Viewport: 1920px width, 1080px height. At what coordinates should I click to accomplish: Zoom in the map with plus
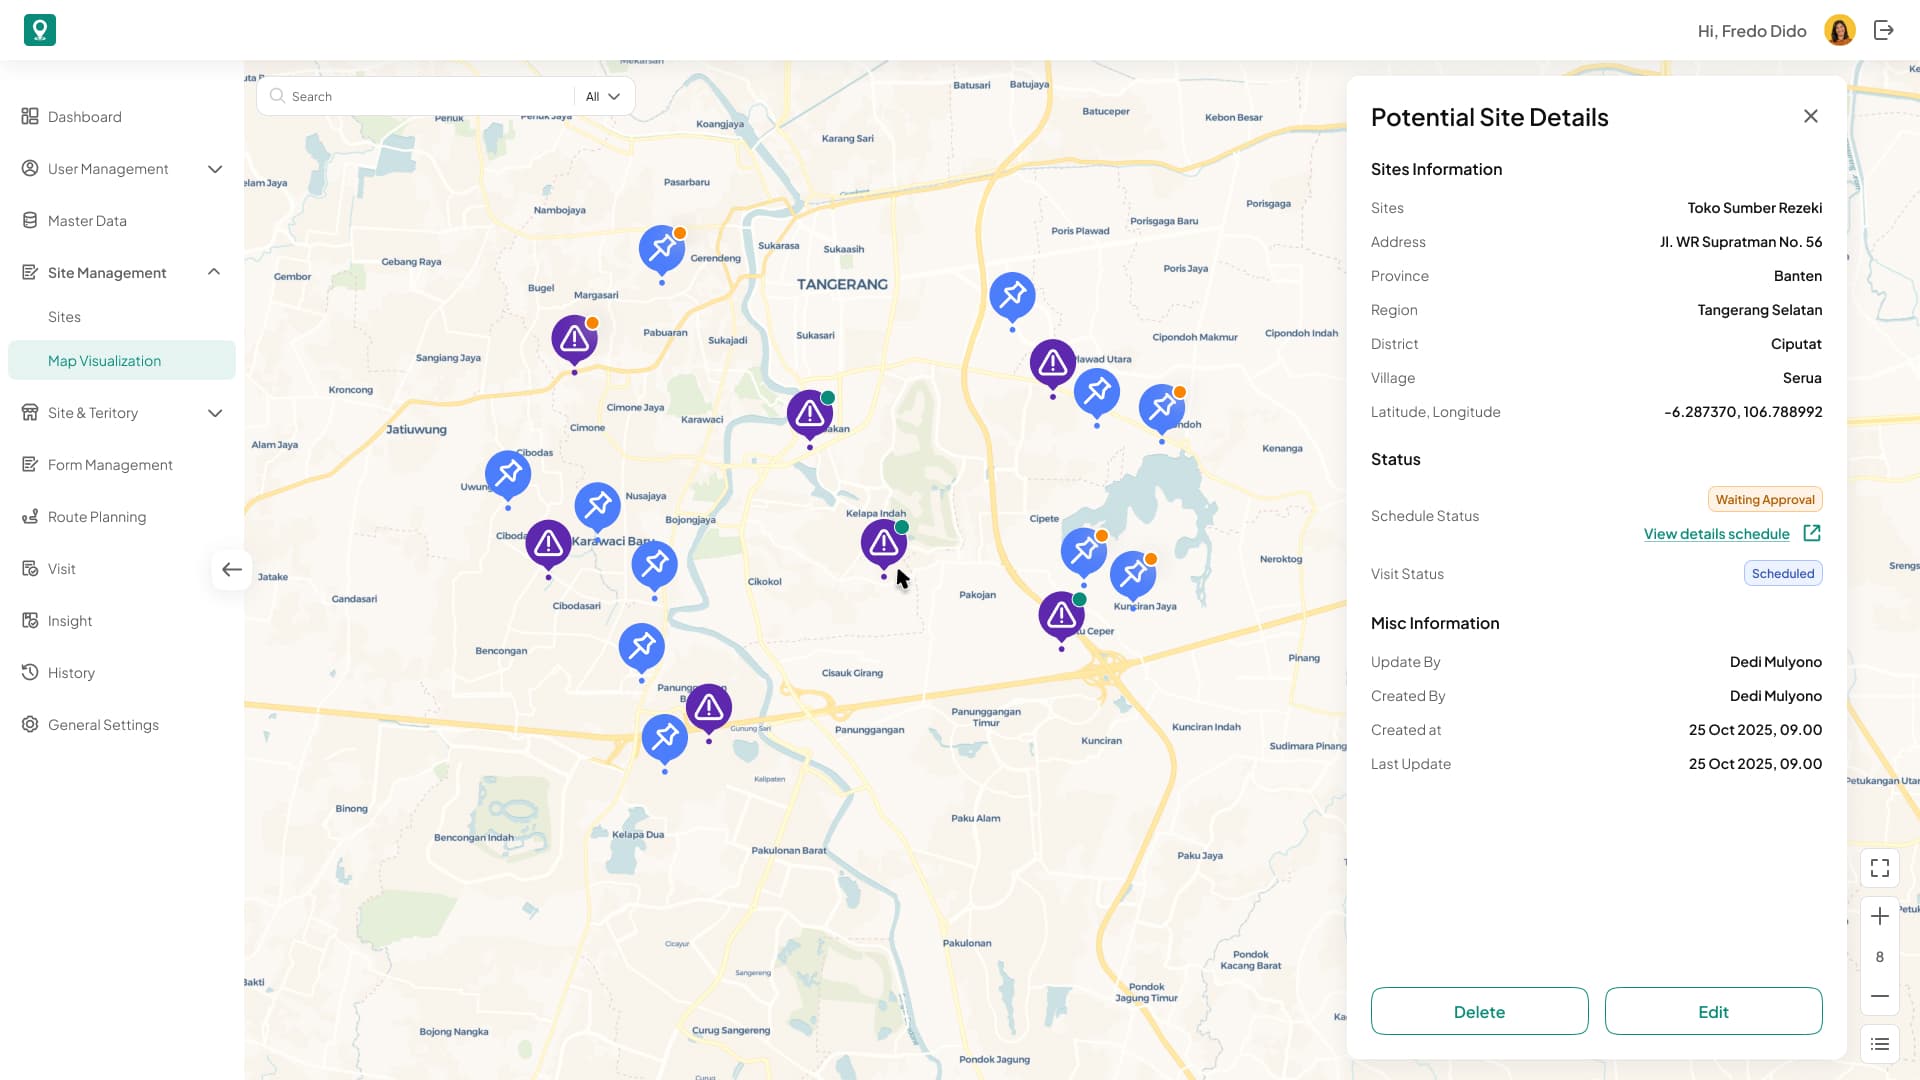1880,916
